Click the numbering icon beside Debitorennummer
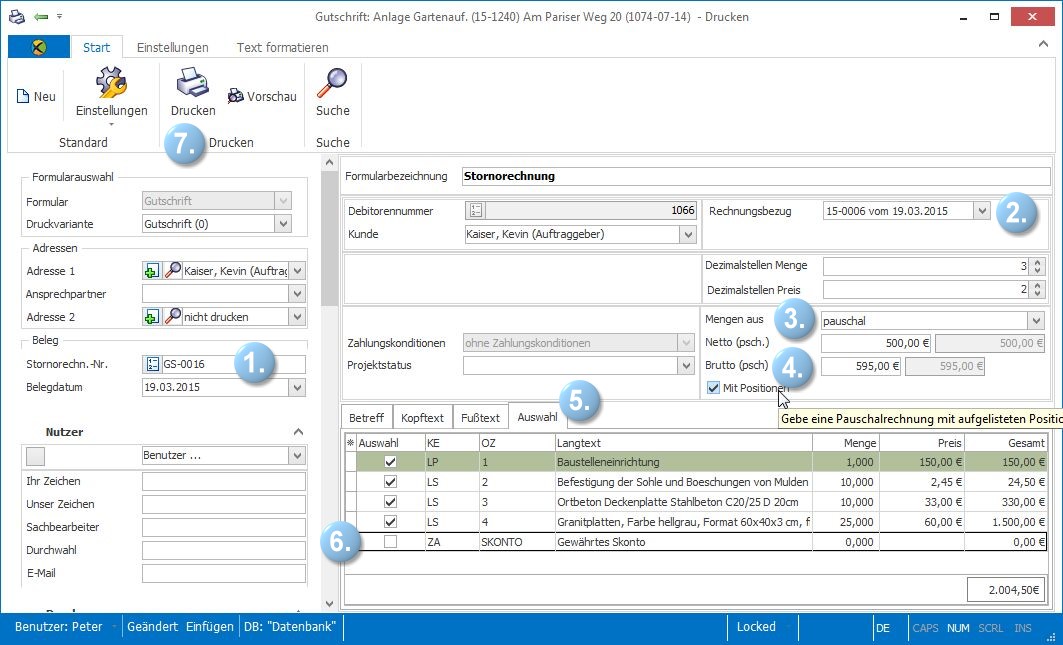1063x645 pixels. click(475, 211)
